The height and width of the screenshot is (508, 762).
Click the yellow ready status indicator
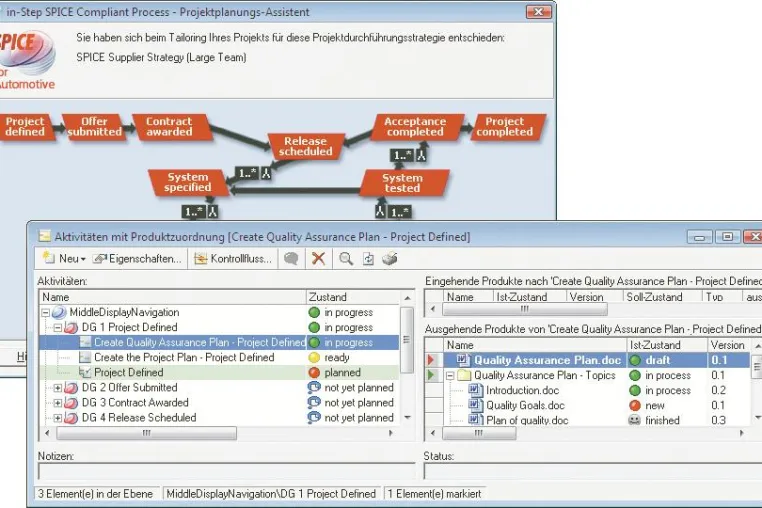(314, 357)
